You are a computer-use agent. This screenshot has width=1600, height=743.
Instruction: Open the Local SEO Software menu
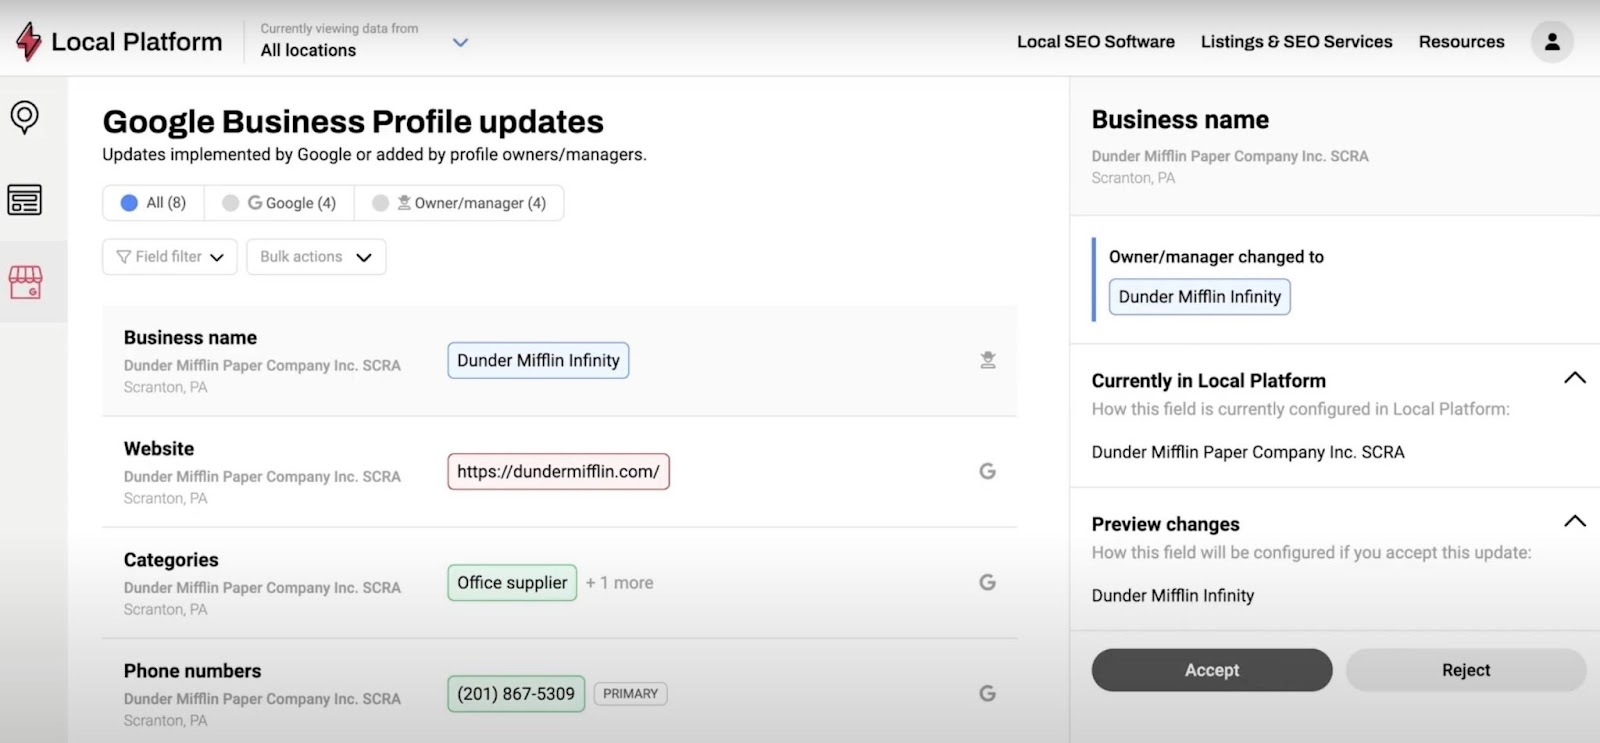[x=1095, y=42]
